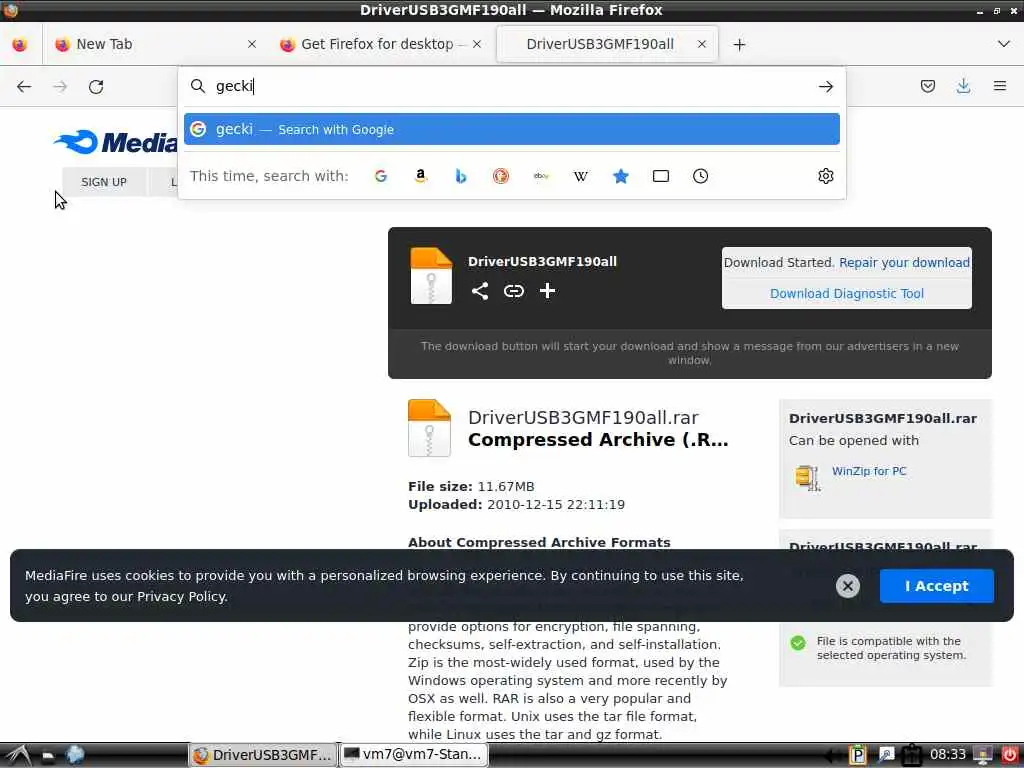This screenshot has width=1024, height=768.
Task: Select the 'gecki — Search with Google' suggestion
Action: 511,129
